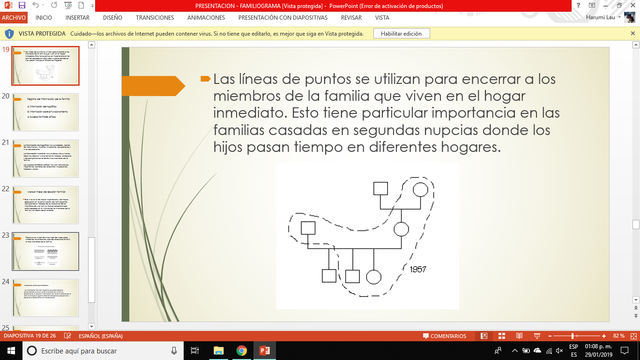Open File Explorer from taskbar
The height and width of the screenshot is (360, 640).
point(219,351)
